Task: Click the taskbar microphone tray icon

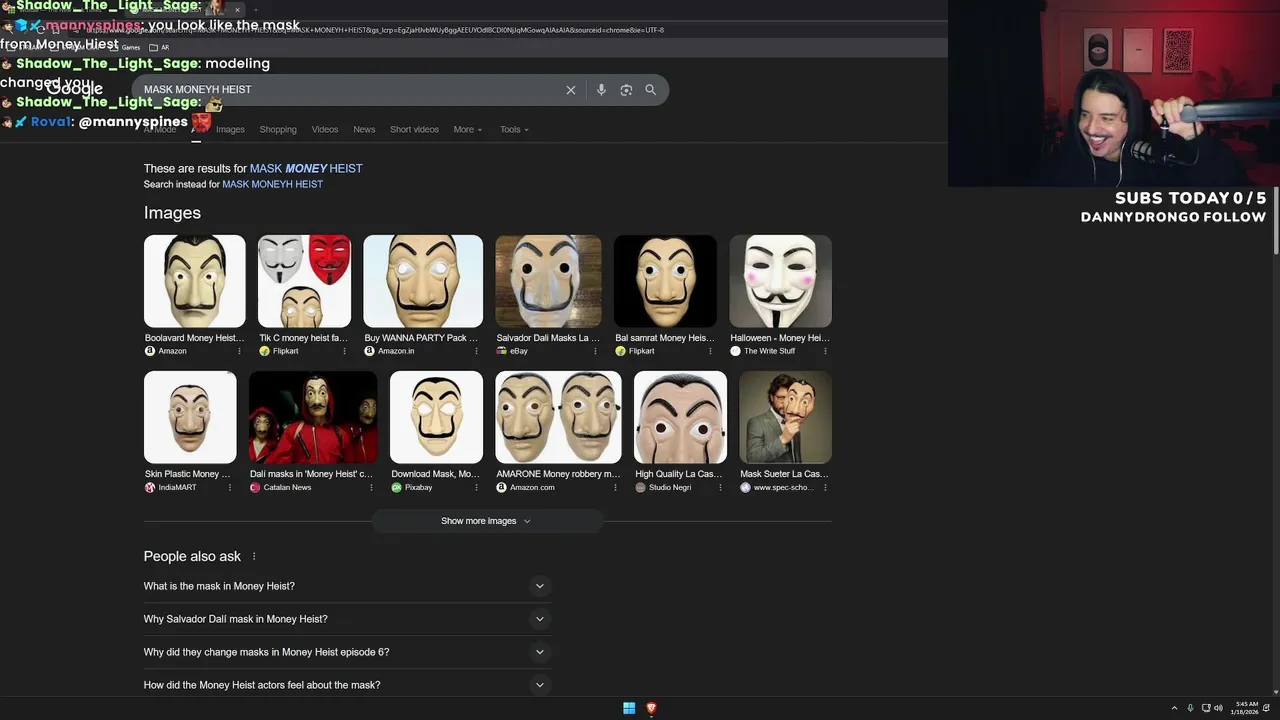Action: [1190, 708]
